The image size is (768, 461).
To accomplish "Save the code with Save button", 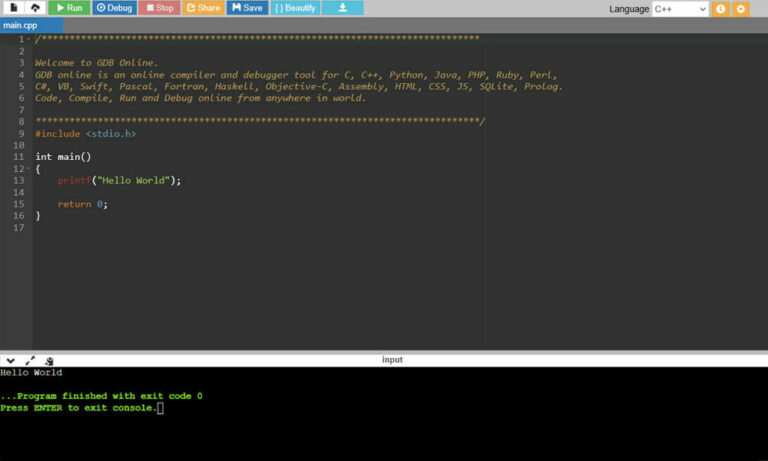I will [247, 8].
